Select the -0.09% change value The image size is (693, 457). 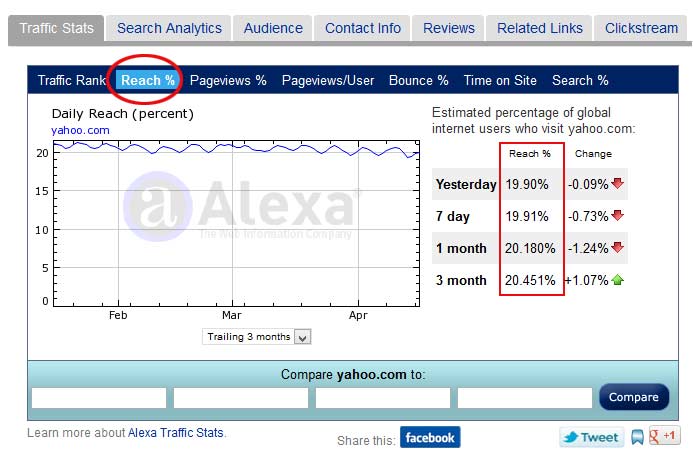pyautogui.click(x=588, y=184)
